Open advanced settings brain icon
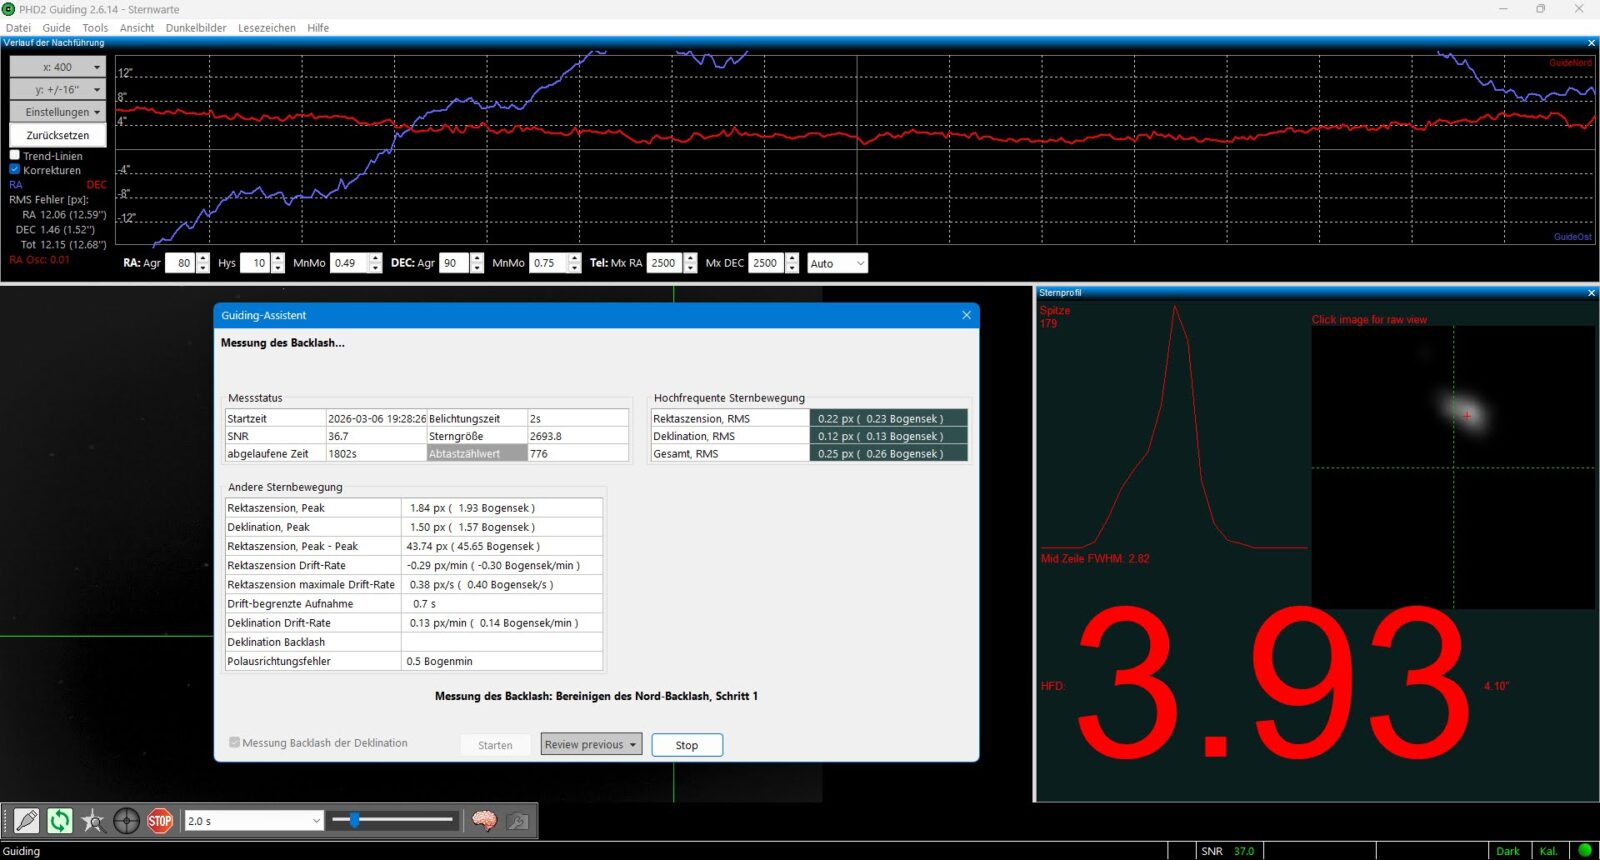Screen dimensions: 1600x860 pos(484,821)
